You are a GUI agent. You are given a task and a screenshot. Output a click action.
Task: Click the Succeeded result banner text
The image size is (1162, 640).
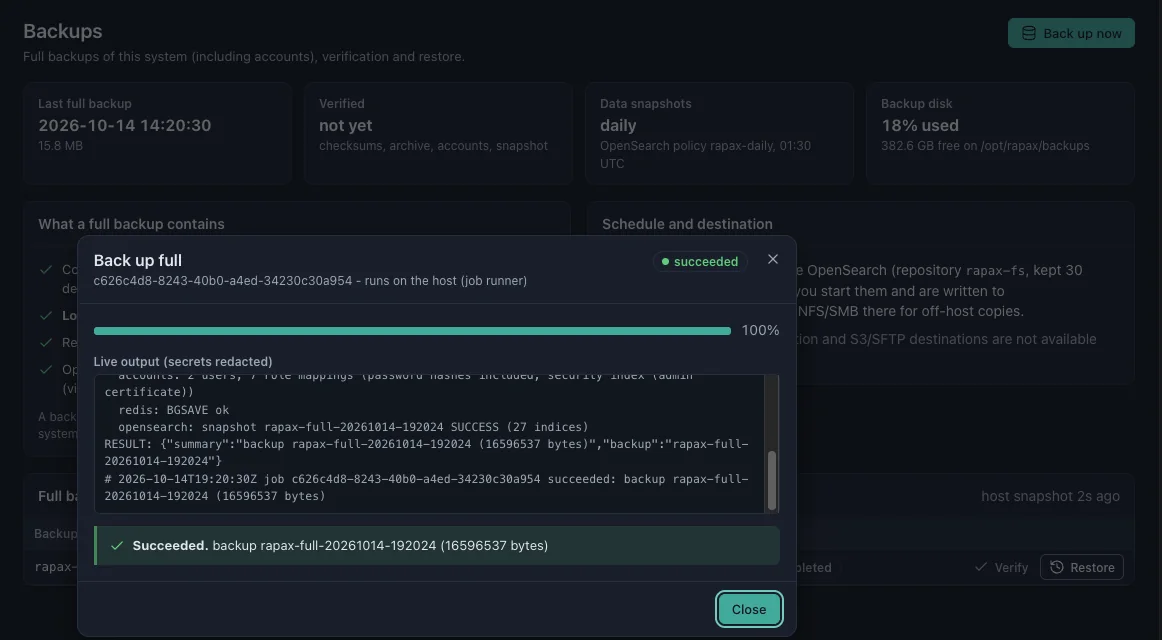pyautogui.click(x=340, y=546)
